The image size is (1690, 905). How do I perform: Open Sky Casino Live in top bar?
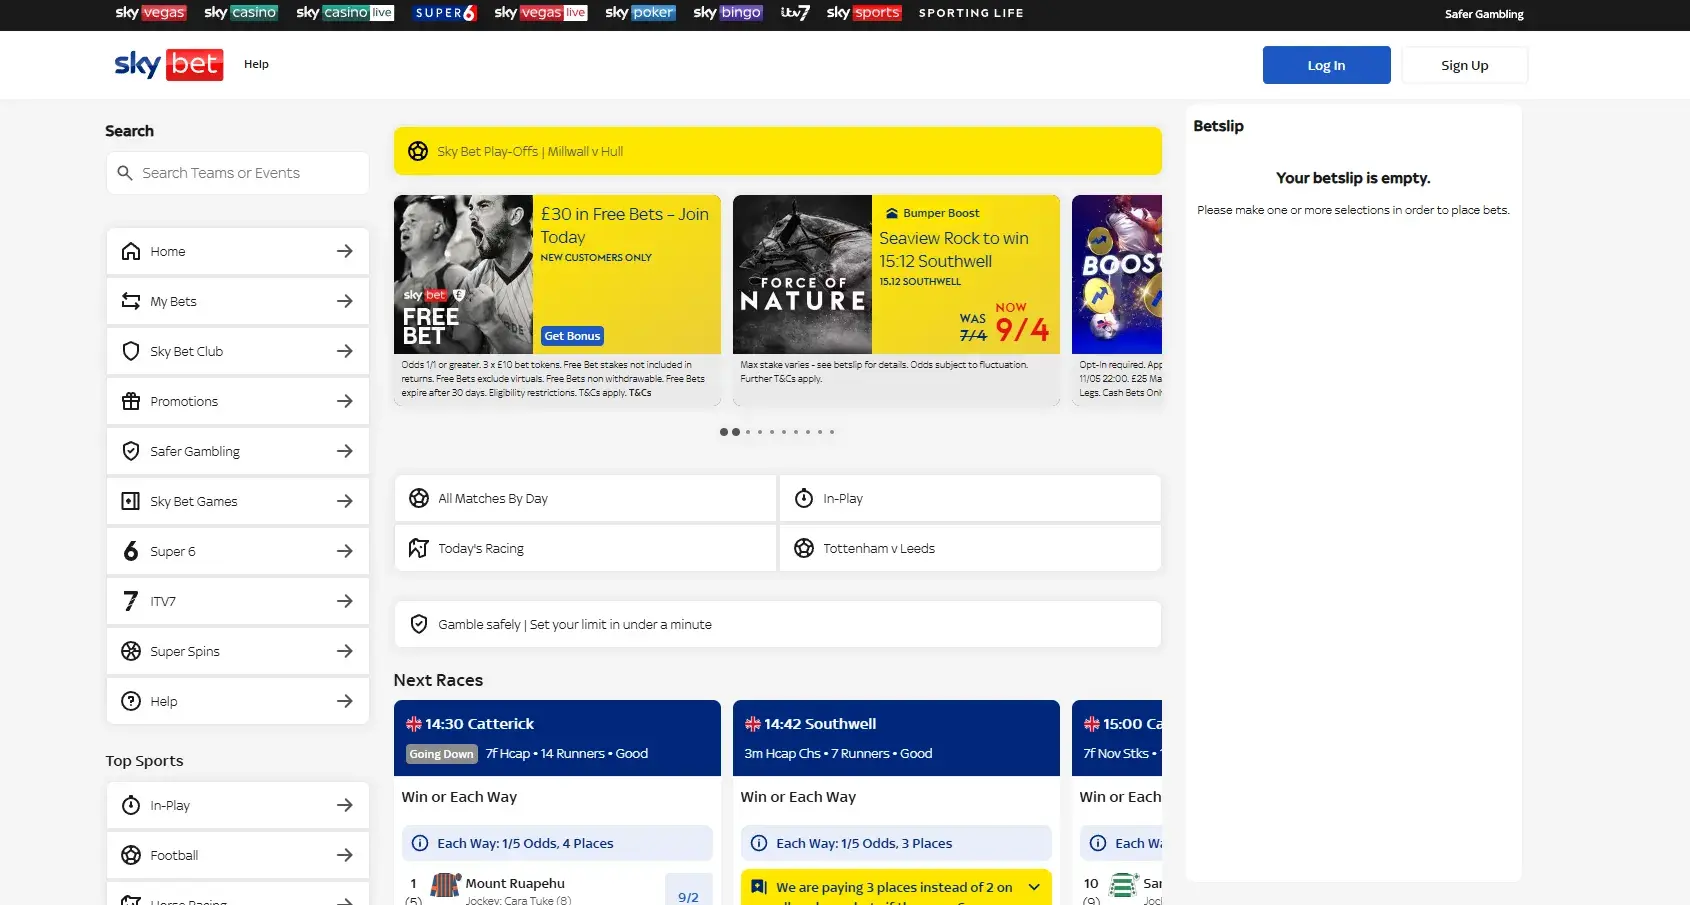(345, 13)
